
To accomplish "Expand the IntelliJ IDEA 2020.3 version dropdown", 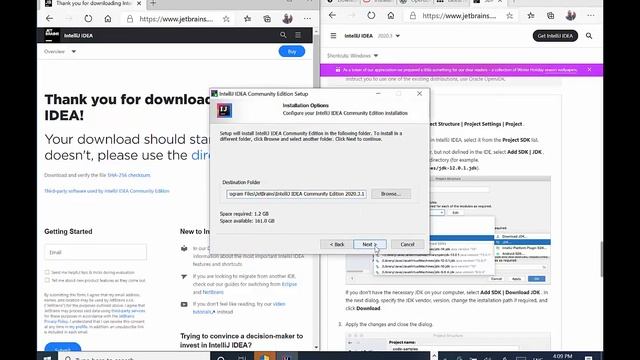I will pos(389,36).
